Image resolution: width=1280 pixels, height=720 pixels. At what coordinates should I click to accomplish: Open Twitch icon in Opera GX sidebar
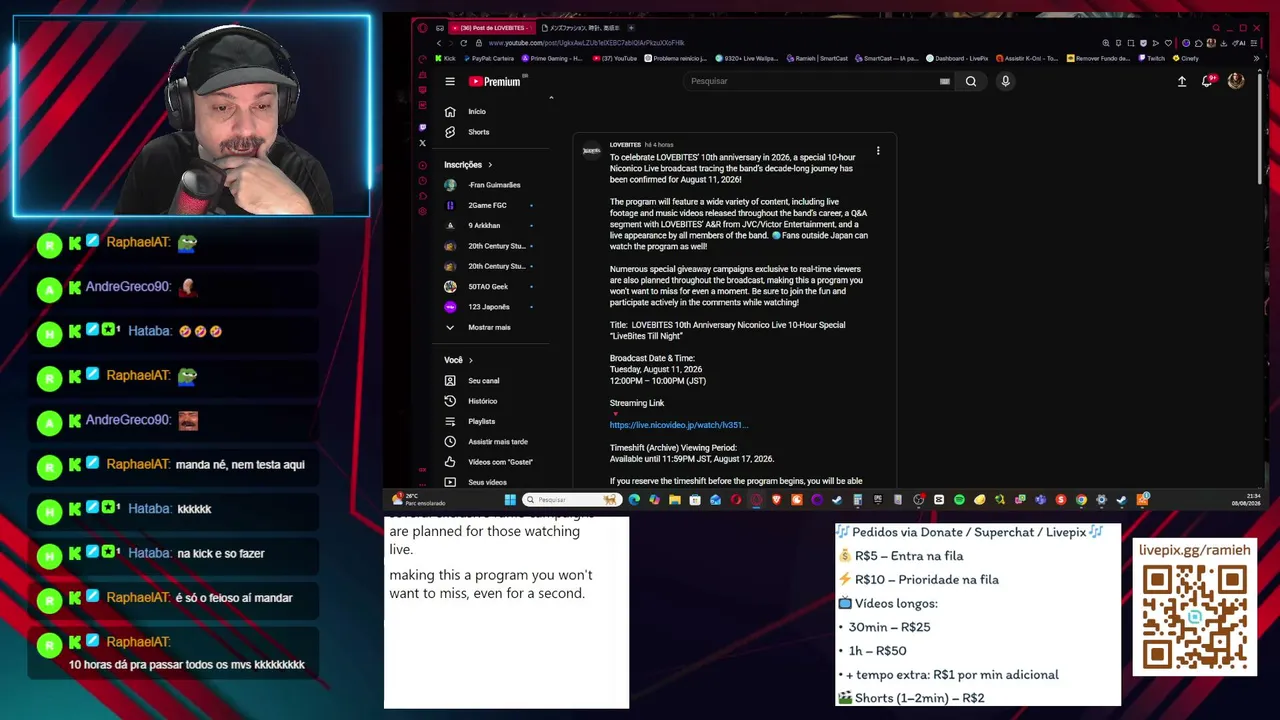point(422,127)
